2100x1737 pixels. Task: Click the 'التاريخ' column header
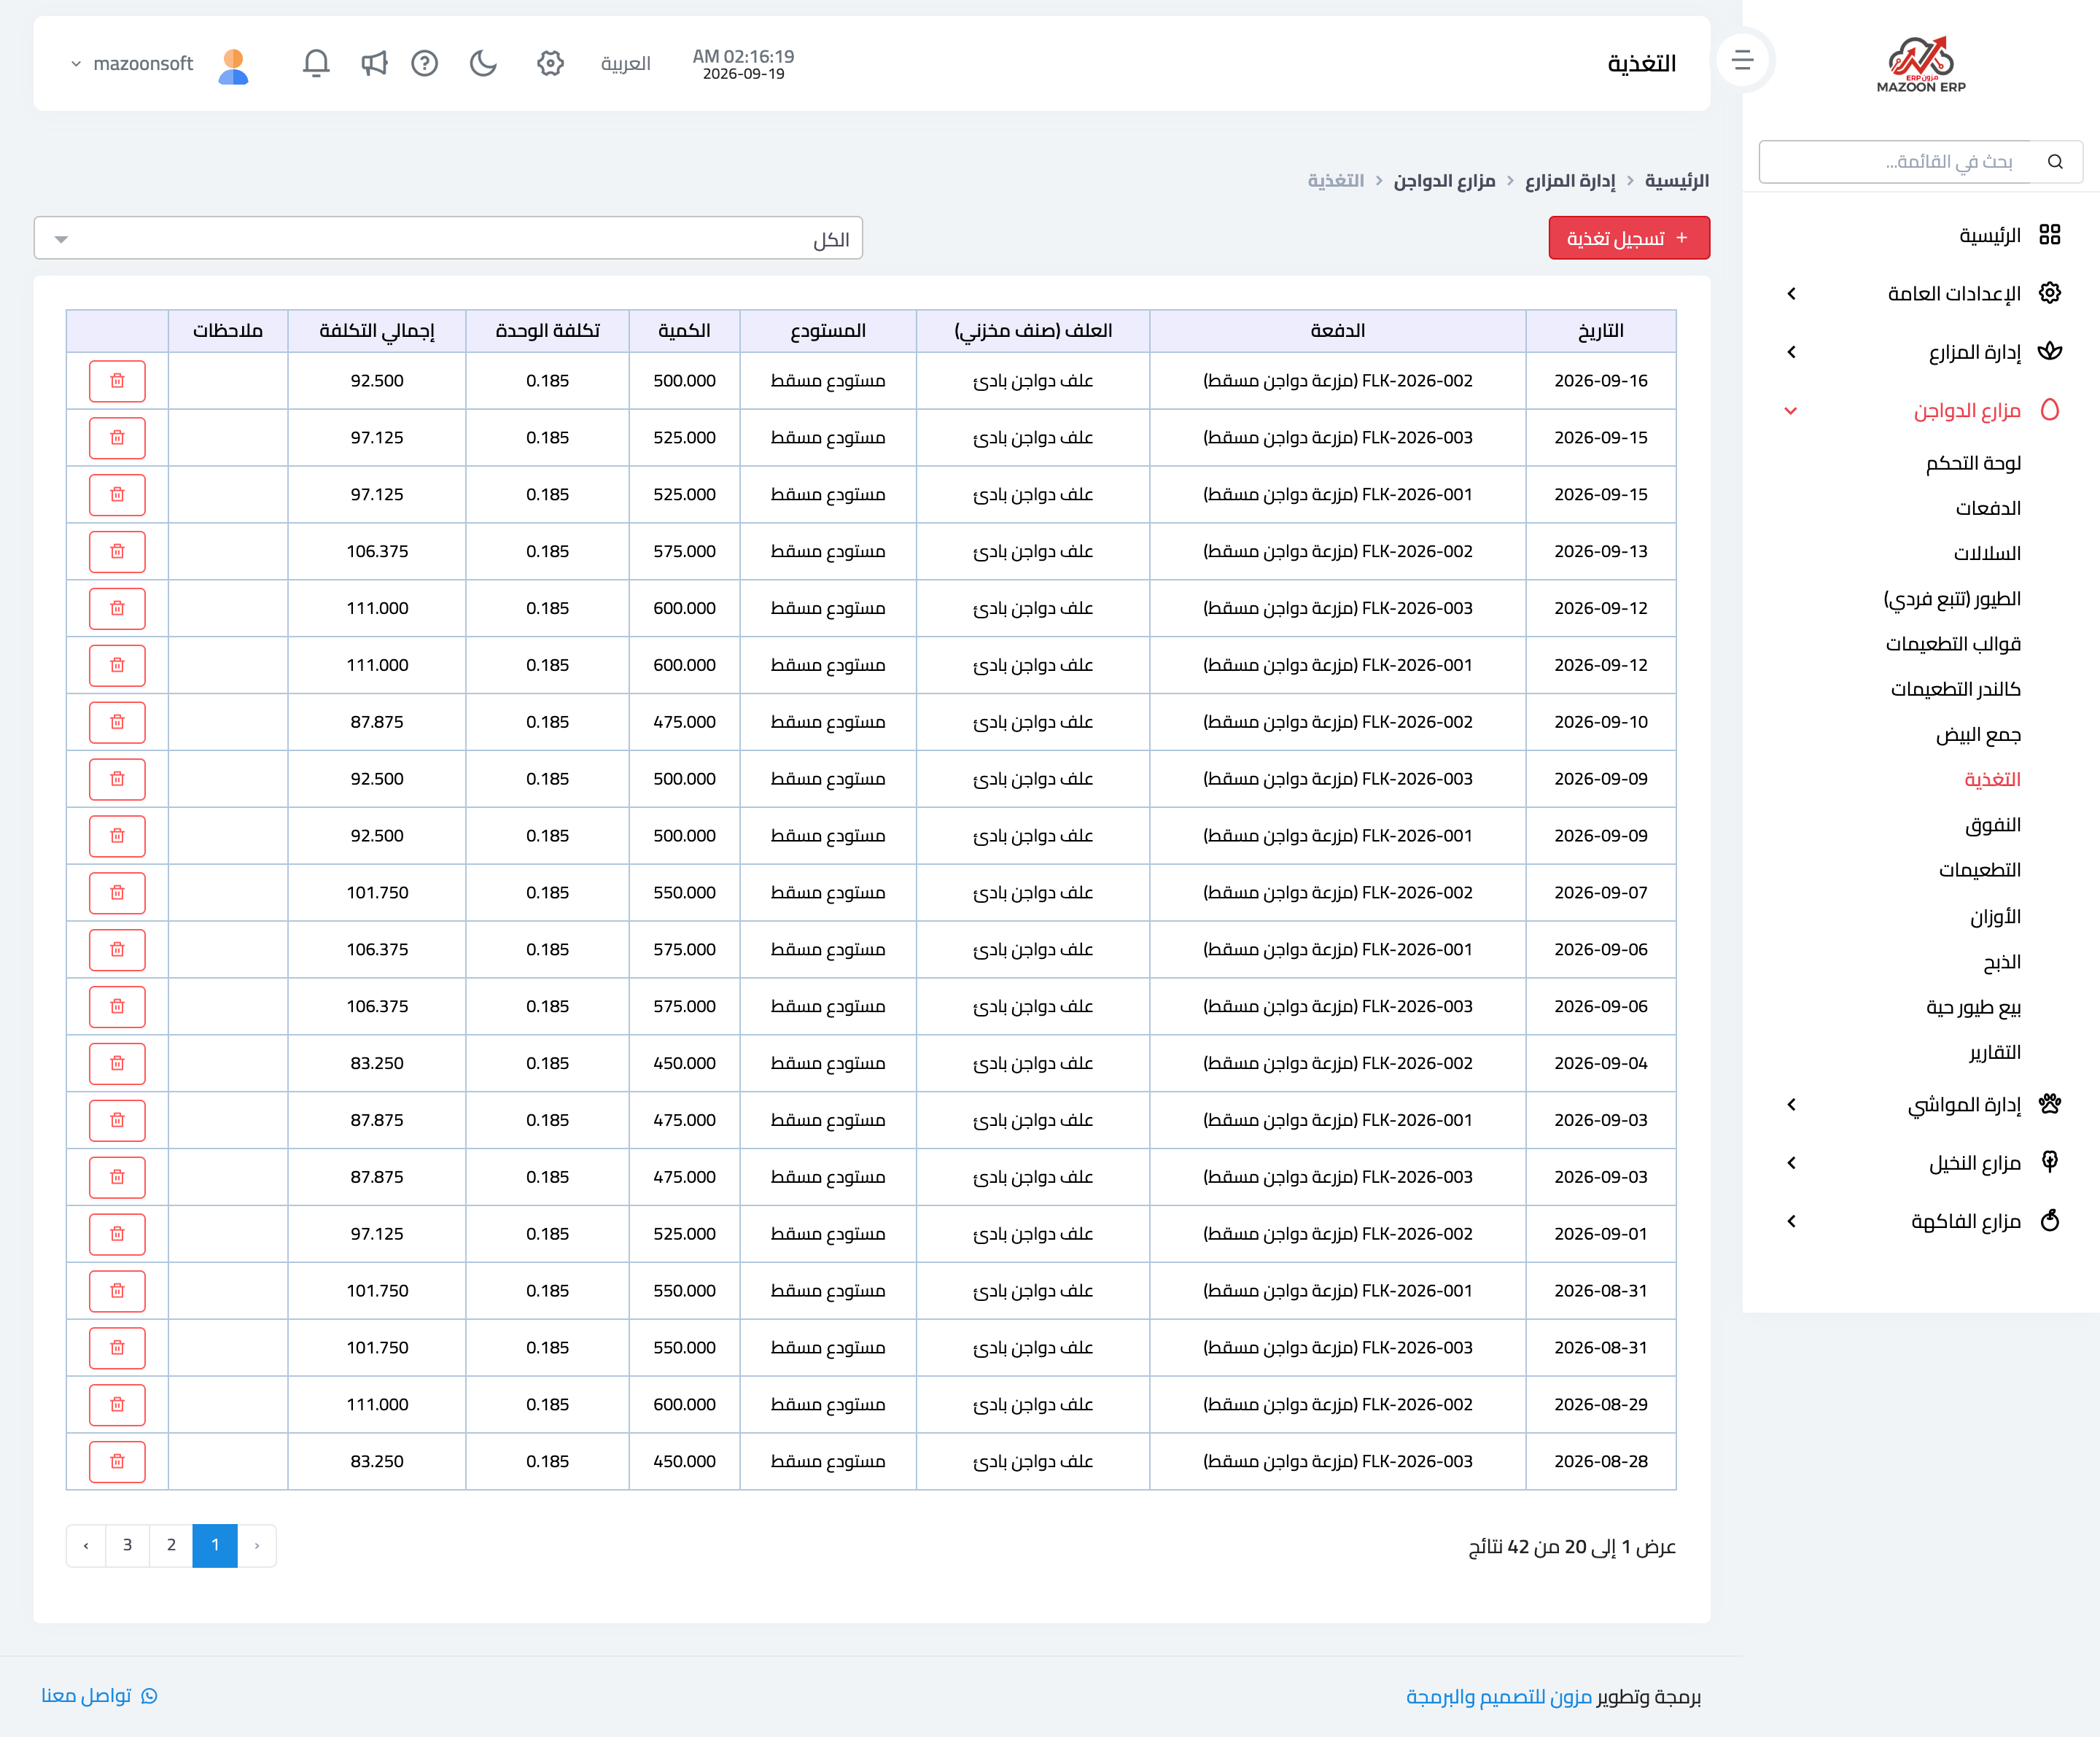(x=1600, y=331)
